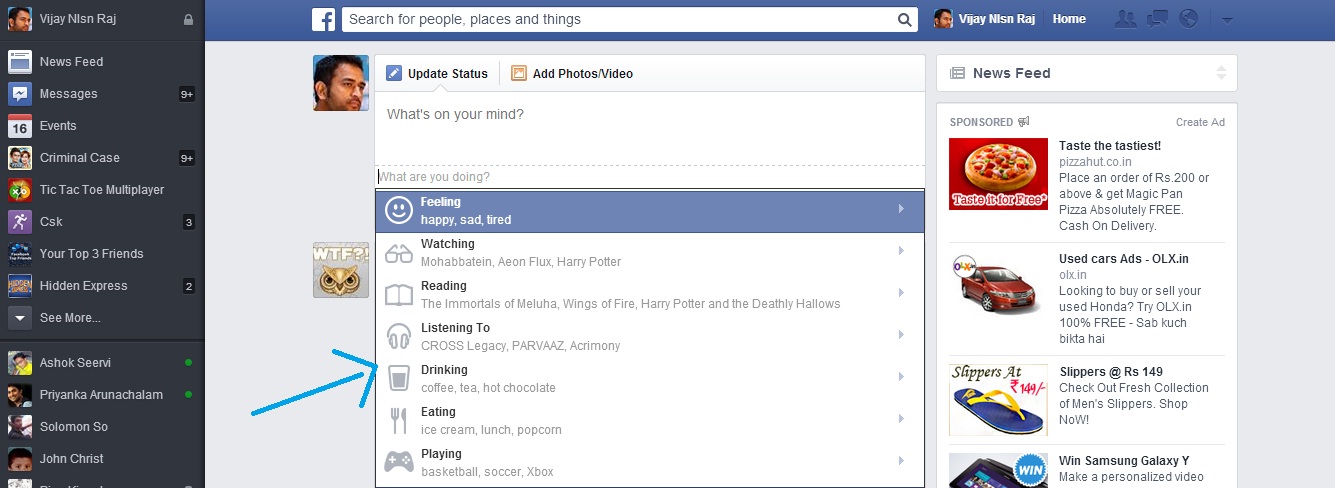Click the search magnifier icon

coord(903,19)
